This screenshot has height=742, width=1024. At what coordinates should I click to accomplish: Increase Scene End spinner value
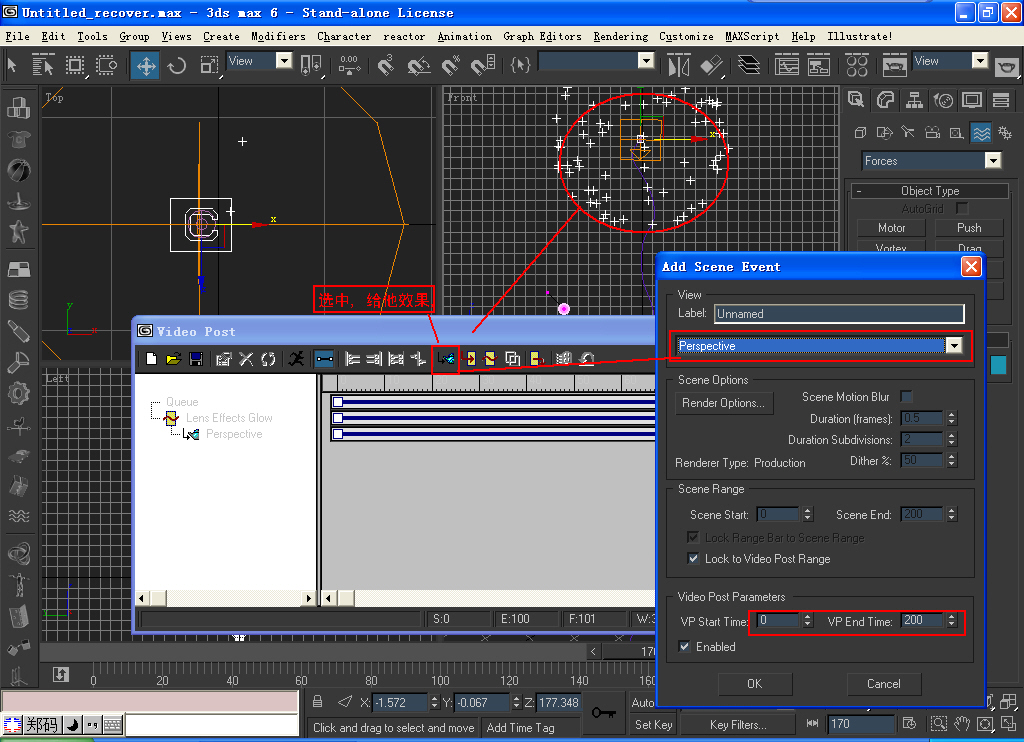click(952, 511)
